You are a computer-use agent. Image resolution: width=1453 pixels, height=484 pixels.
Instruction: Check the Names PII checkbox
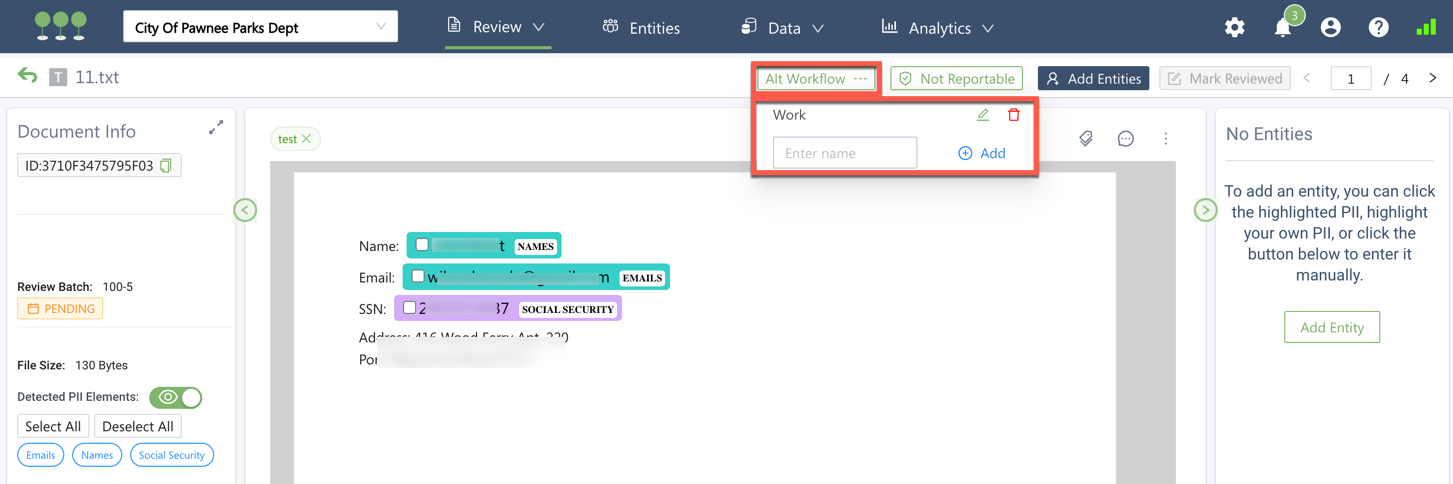click(422, 245)
